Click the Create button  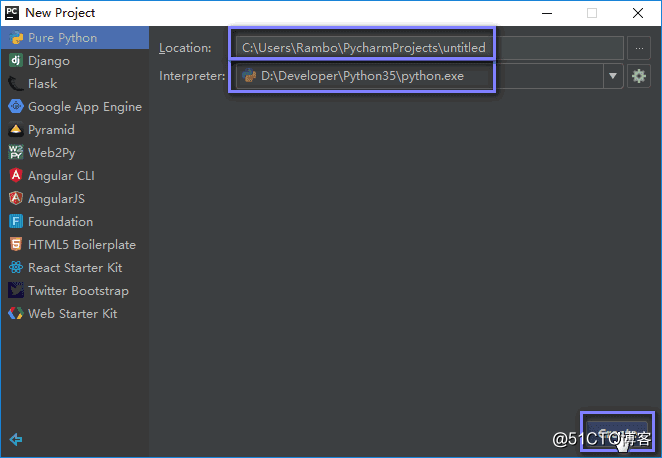(x=617, y=432)
